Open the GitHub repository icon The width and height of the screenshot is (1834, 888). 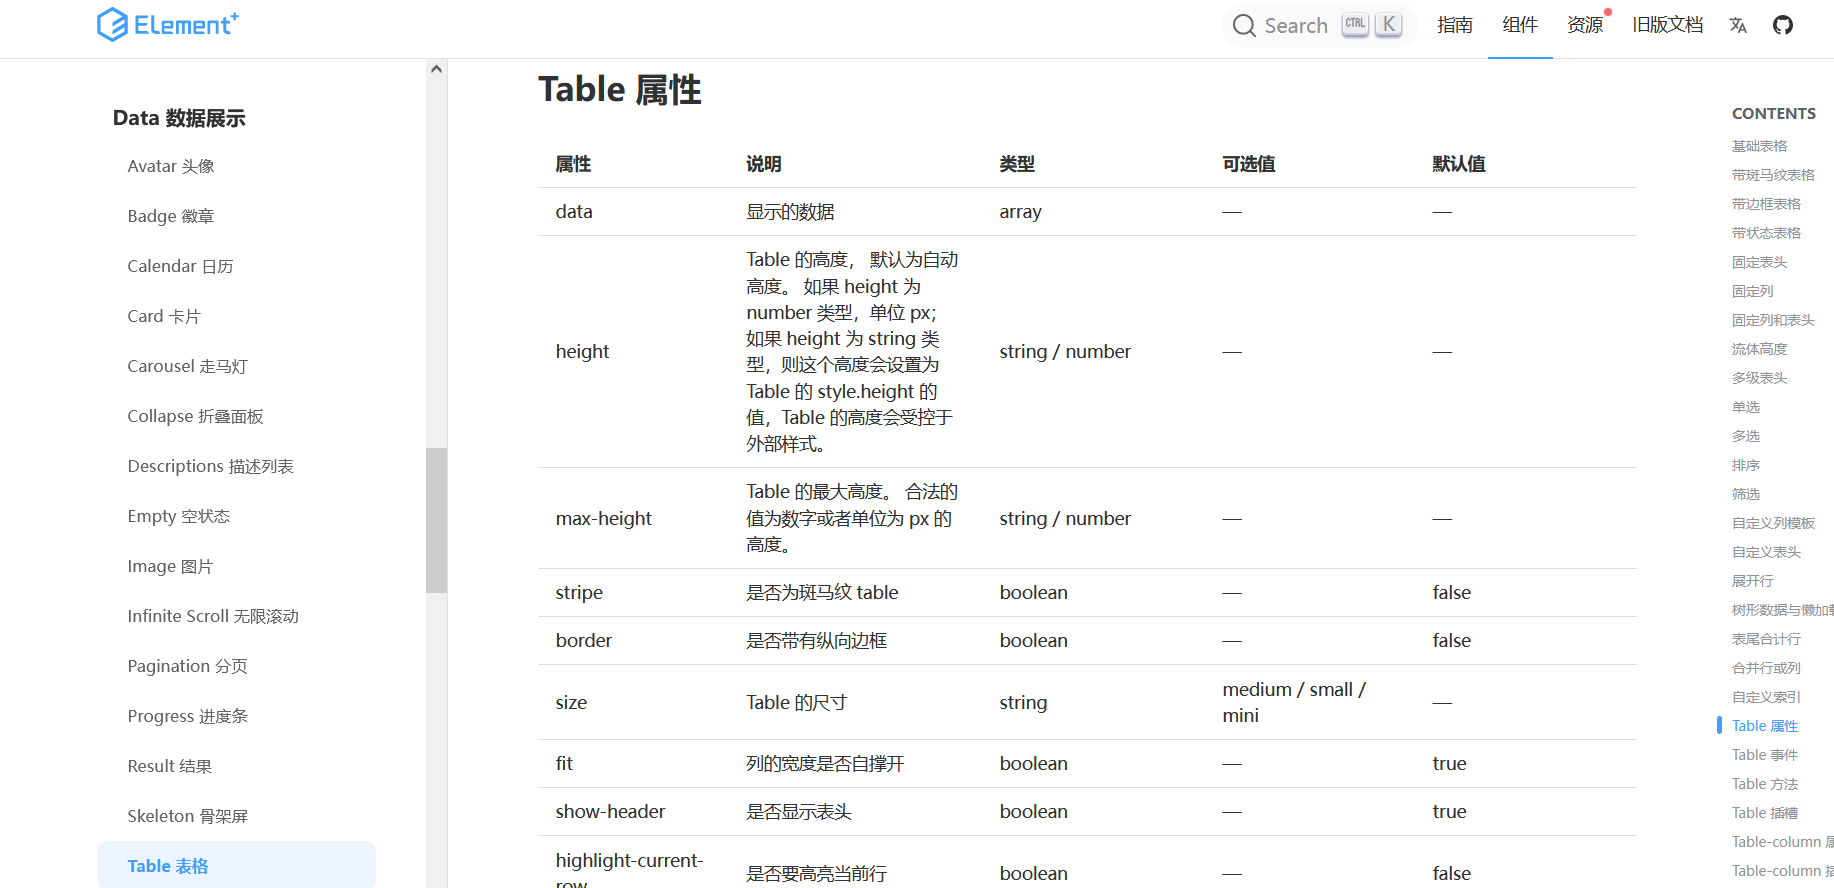click(x=1783, y=25)
